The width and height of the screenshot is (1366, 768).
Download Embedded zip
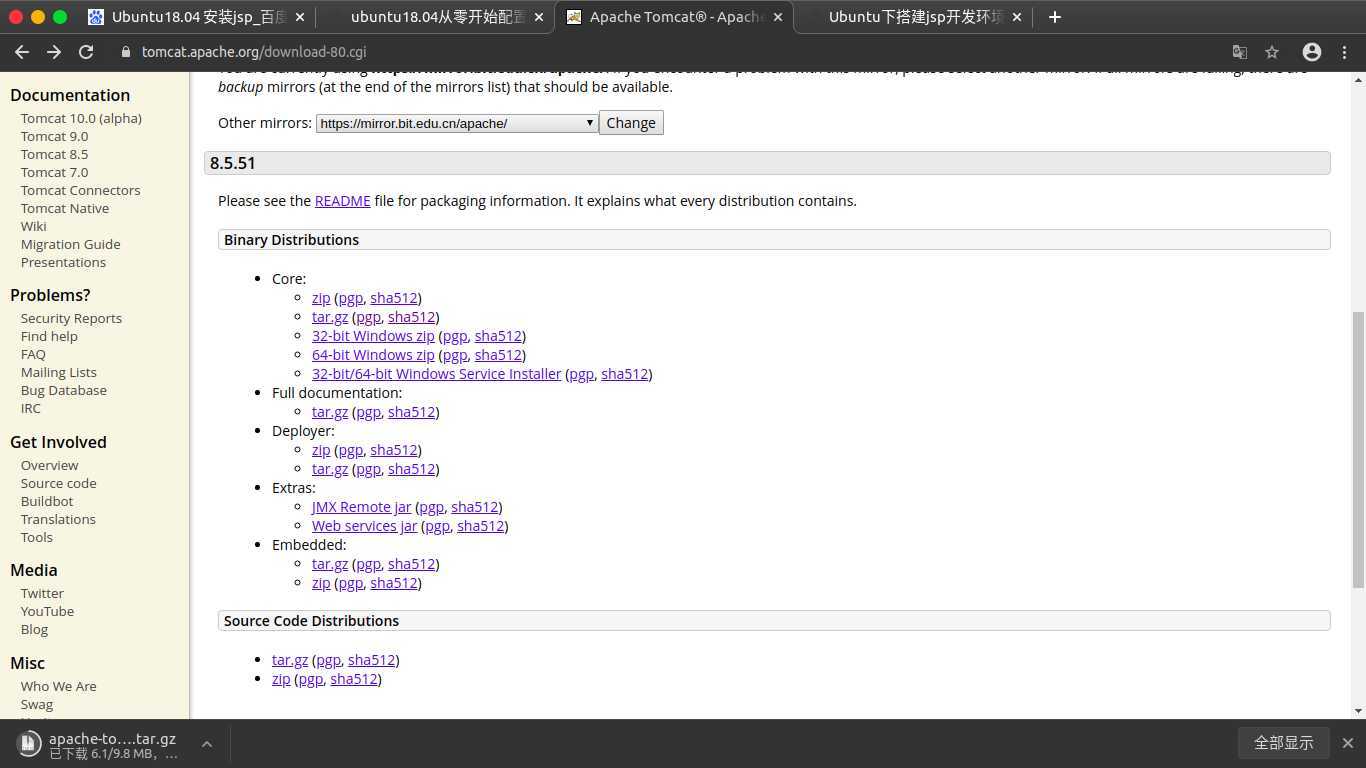pyautogui.click(x=321, y=583)
